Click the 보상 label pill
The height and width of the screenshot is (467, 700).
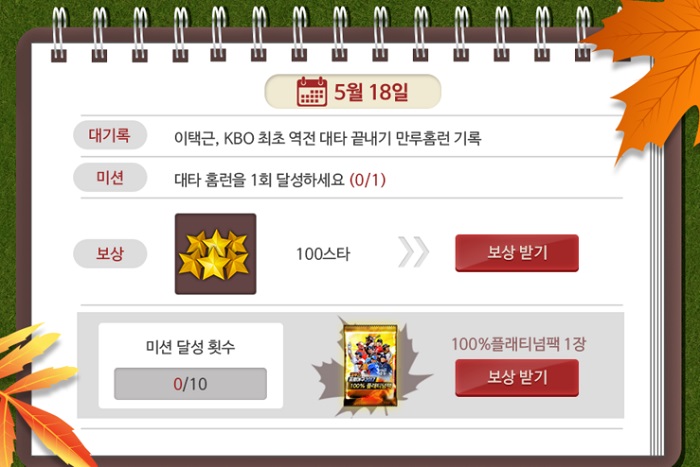(x=110, y=254)
